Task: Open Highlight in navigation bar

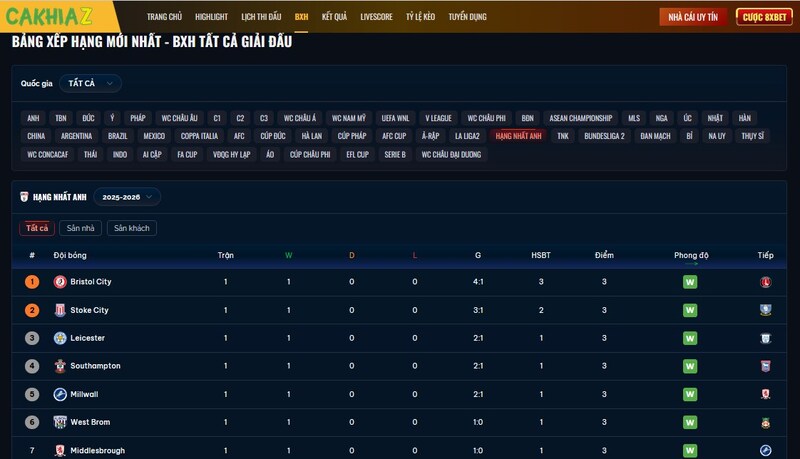Action: tap(211, 17)
